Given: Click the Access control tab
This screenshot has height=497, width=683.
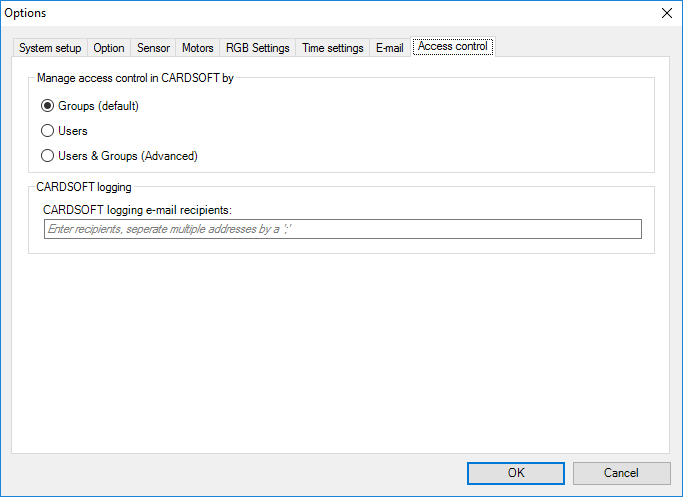Looking at the screenshot, I should (x=452, y=47).
